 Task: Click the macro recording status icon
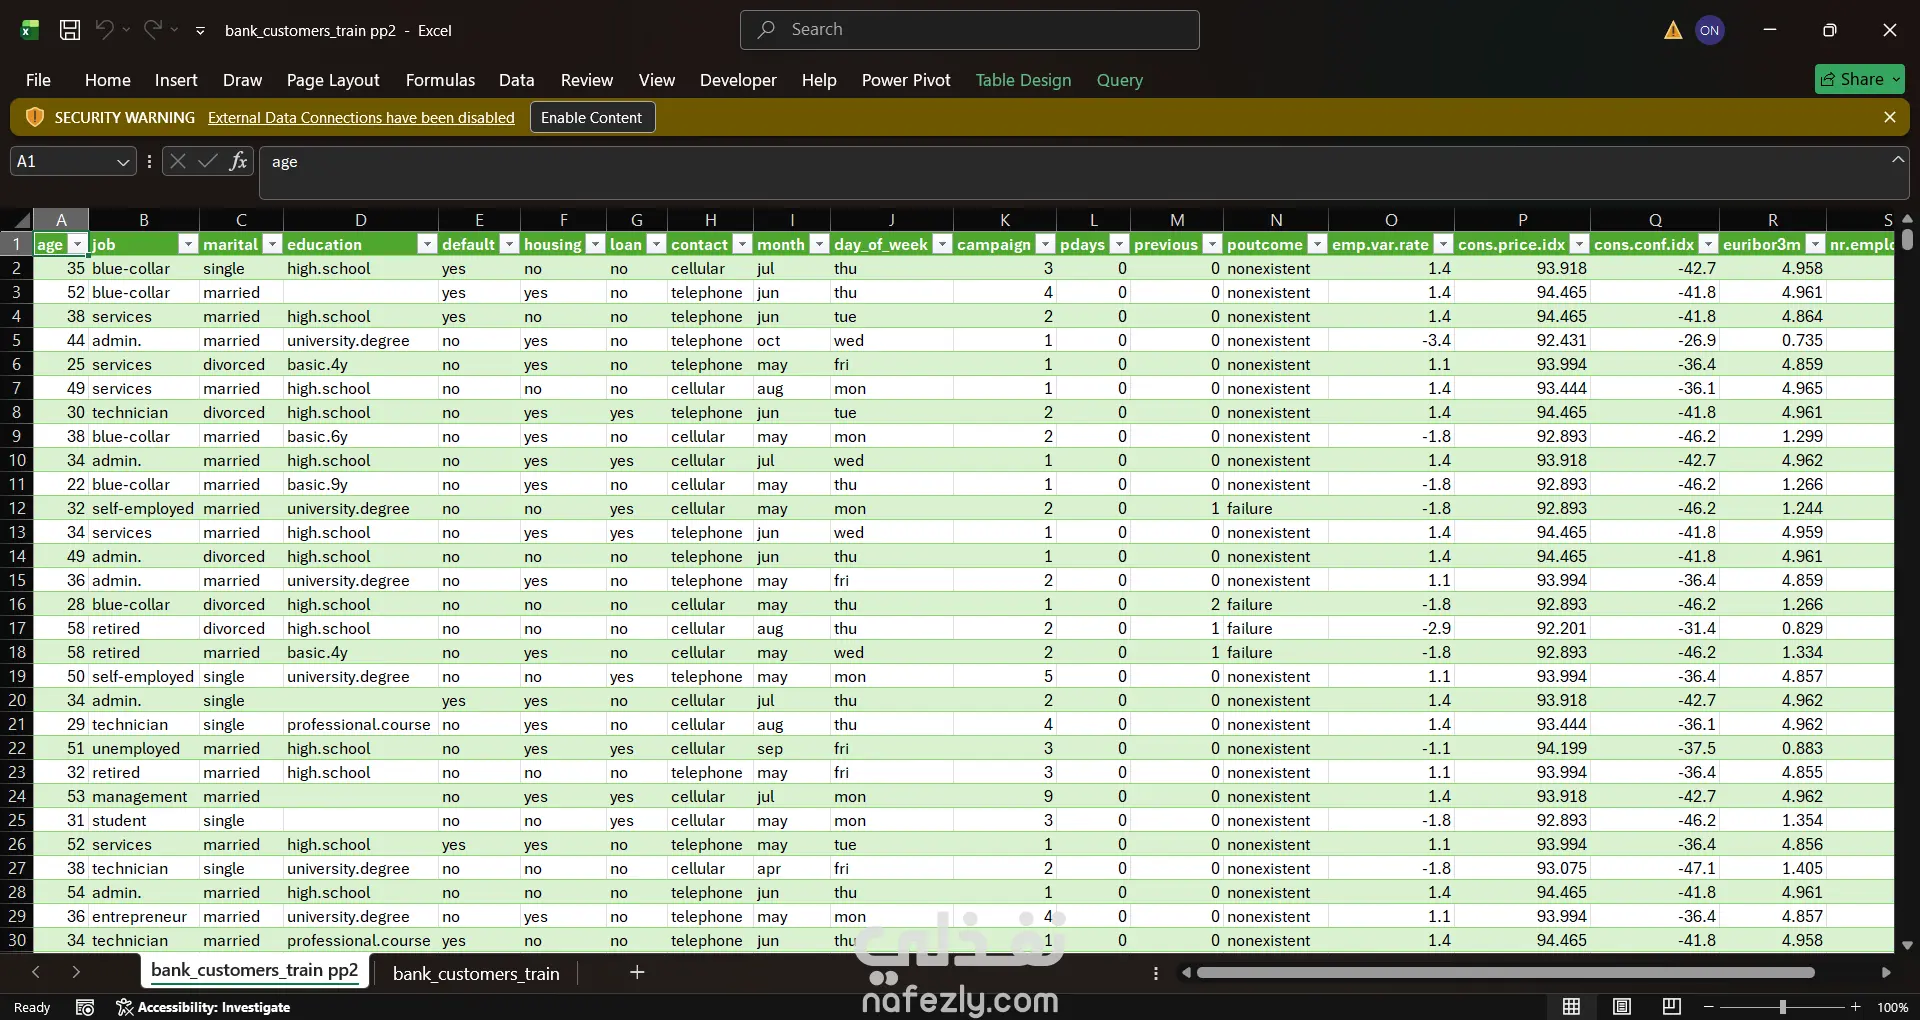click(85, 1007)
